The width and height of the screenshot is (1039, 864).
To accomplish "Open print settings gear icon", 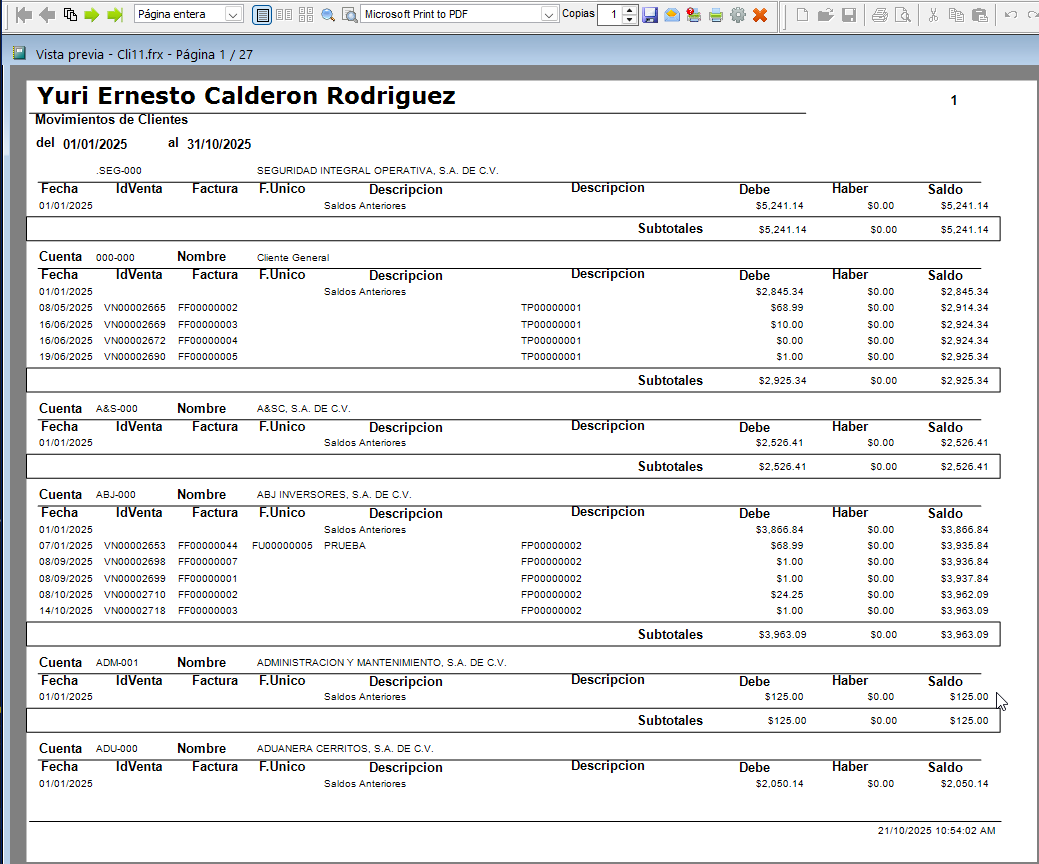I will (738, 15).
